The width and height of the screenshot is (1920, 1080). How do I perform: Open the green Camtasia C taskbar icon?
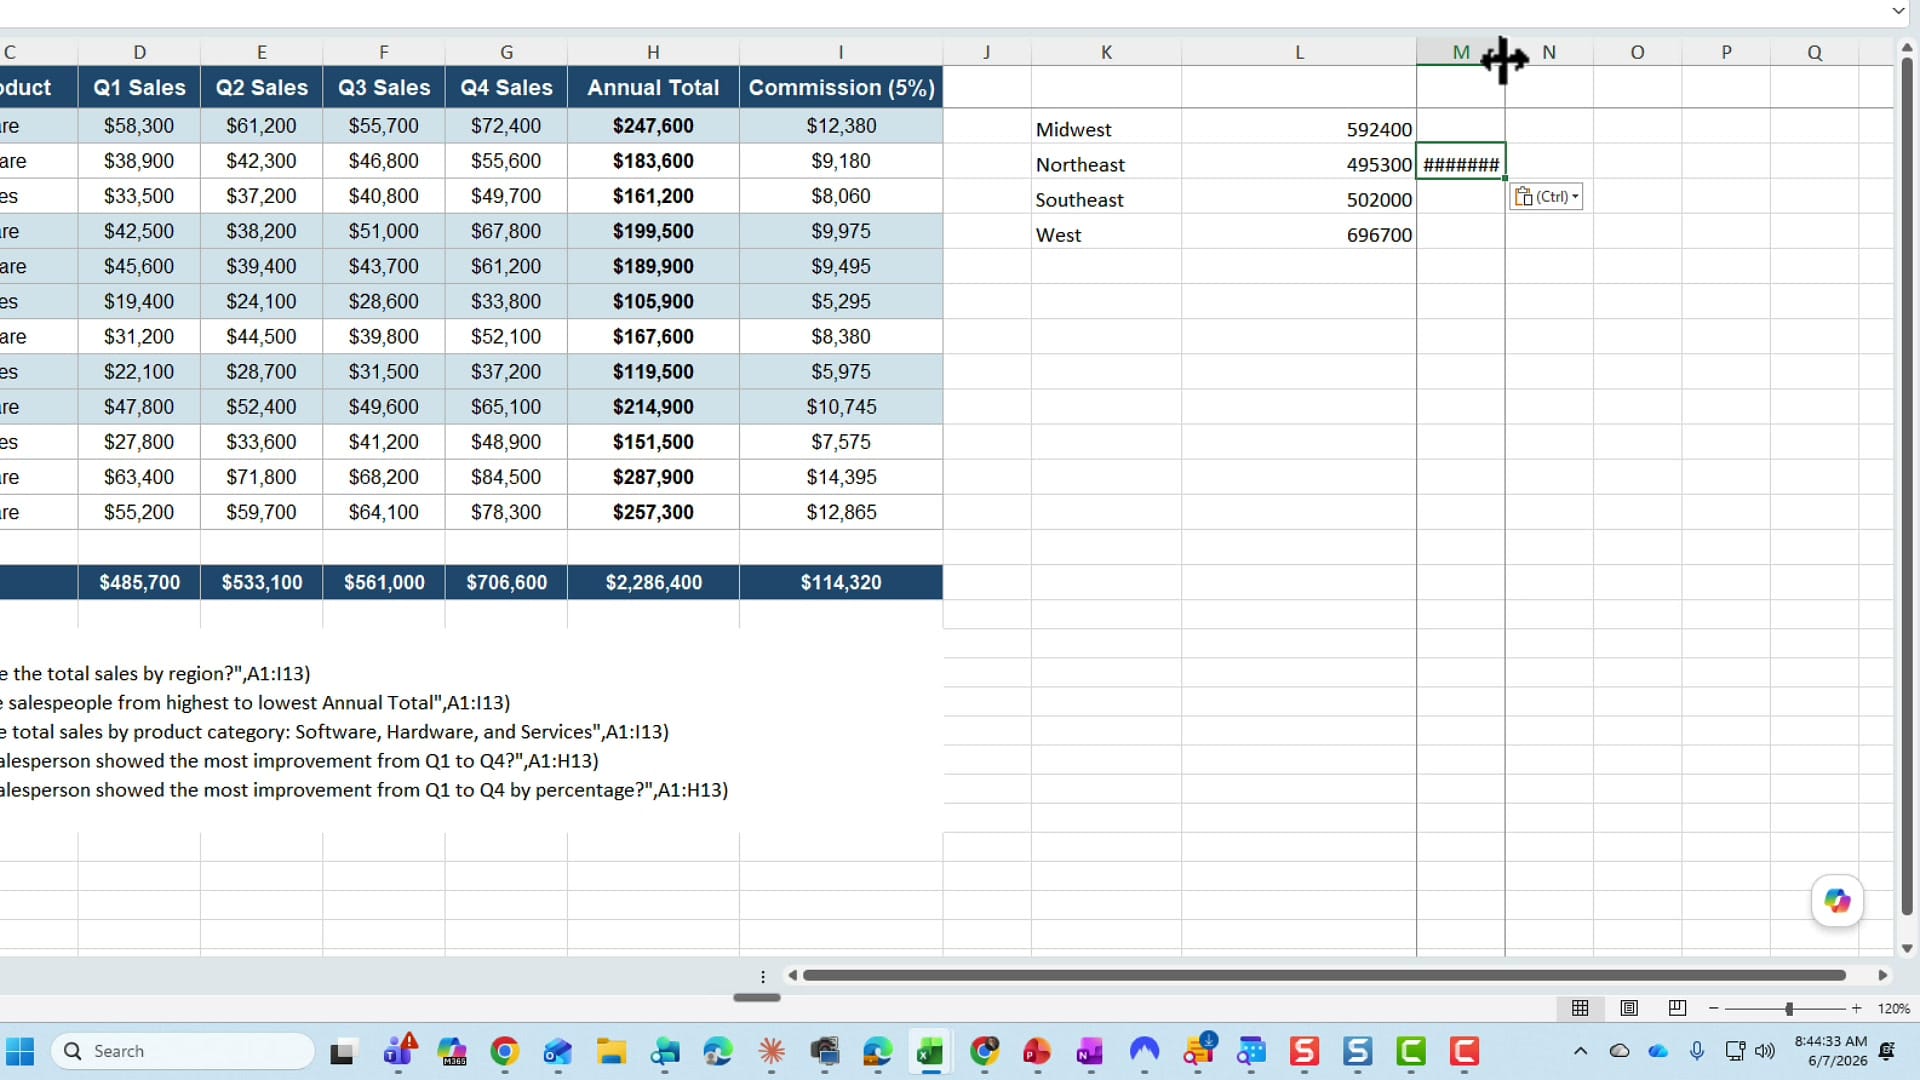tap(1411, 1051)
